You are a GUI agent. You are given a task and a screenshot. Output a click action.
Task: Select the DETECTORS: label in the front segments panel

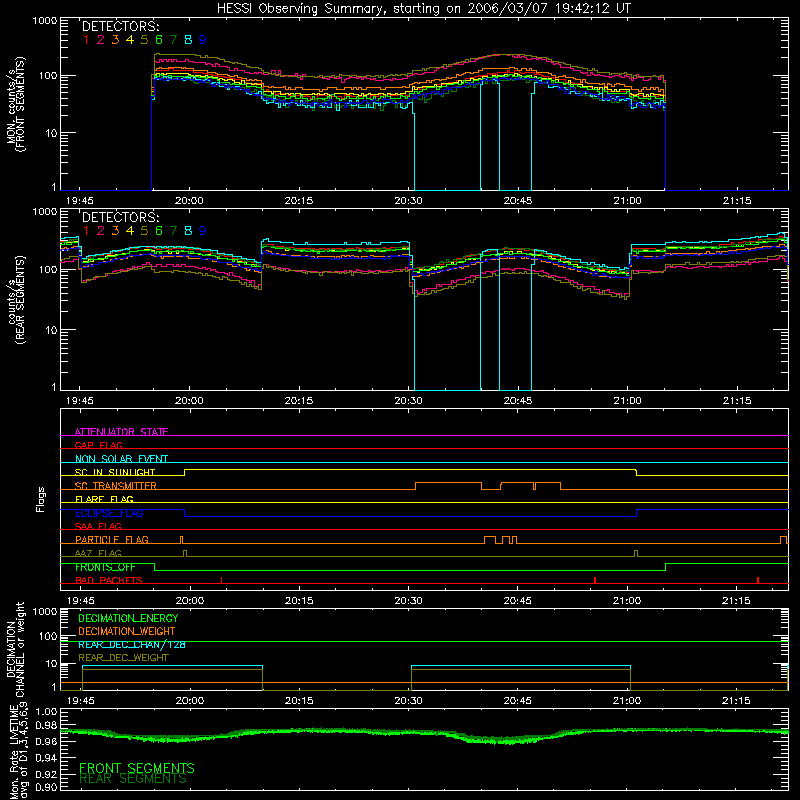121,27
